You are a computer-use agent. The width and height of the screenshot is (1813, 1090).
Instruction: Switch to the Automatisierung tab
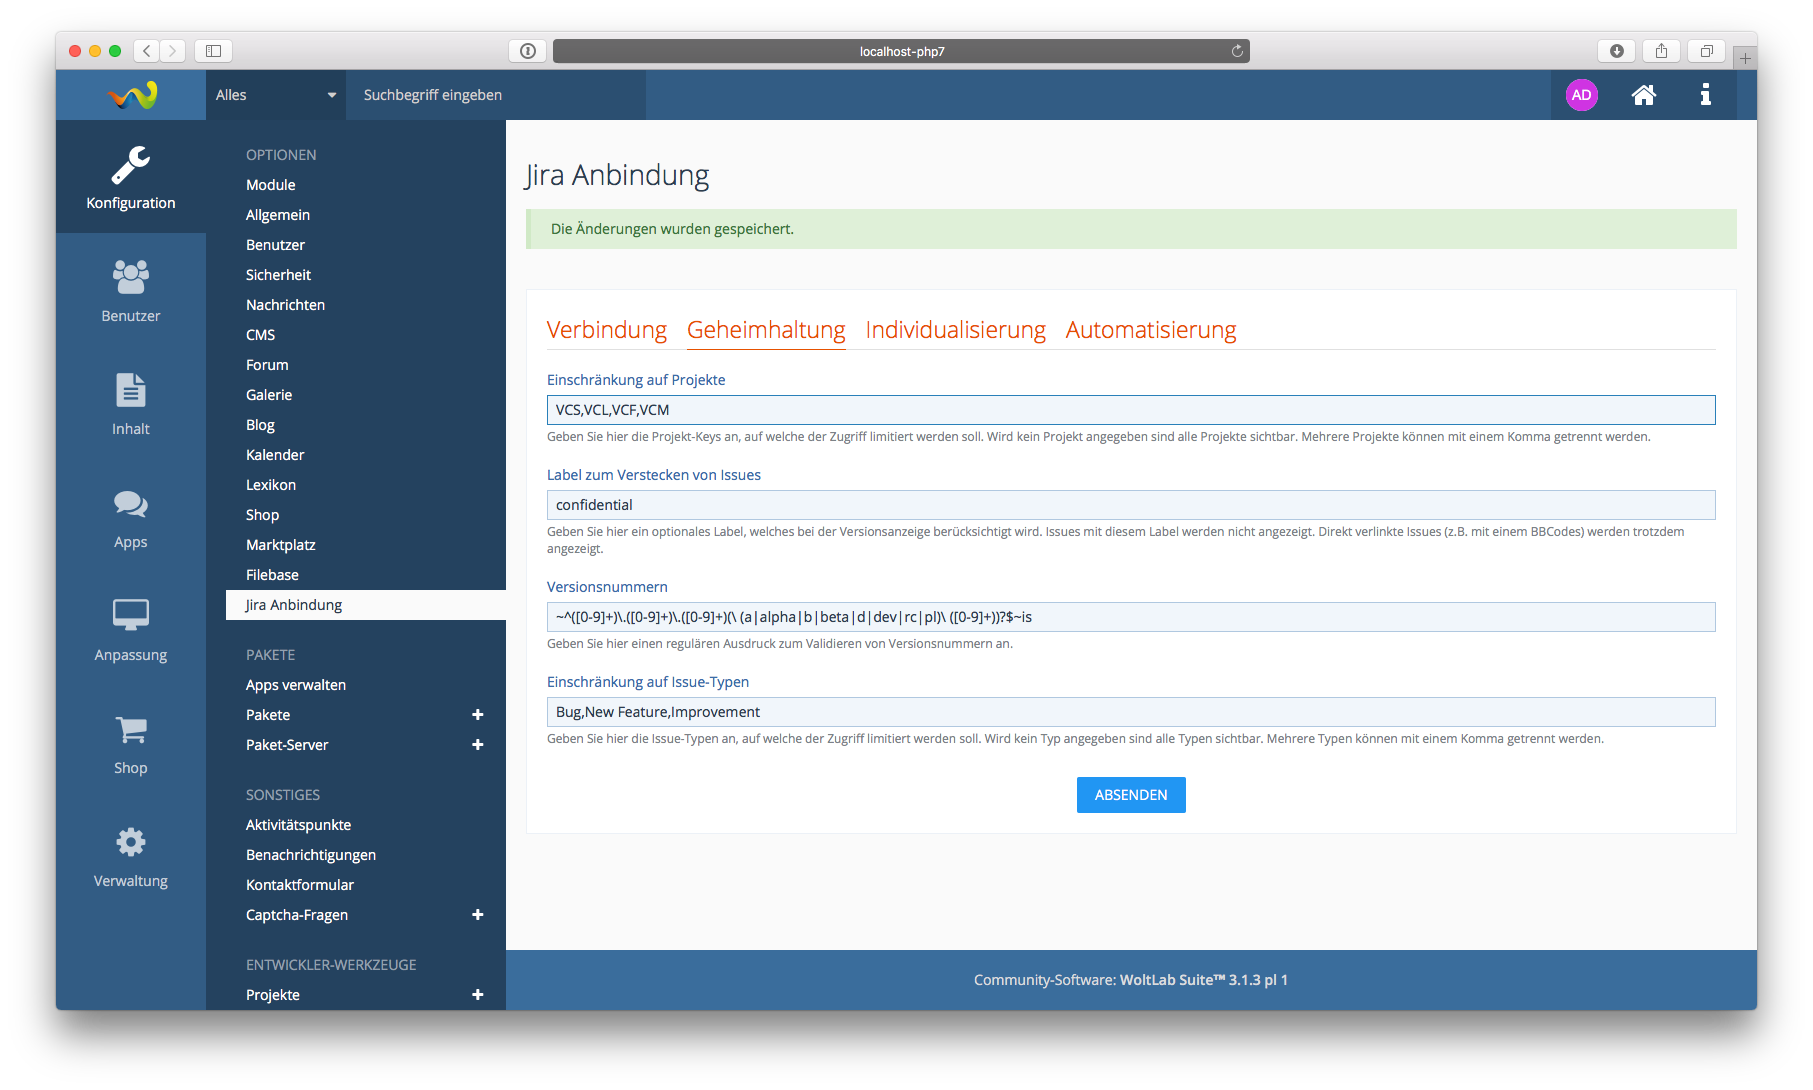[x=1151, y=330]
